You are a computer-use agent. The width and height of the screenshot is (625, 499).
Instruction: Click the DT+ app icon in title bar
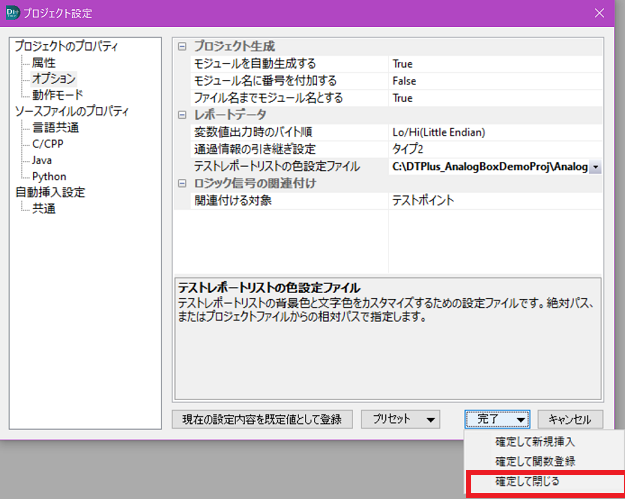point(11,12)
